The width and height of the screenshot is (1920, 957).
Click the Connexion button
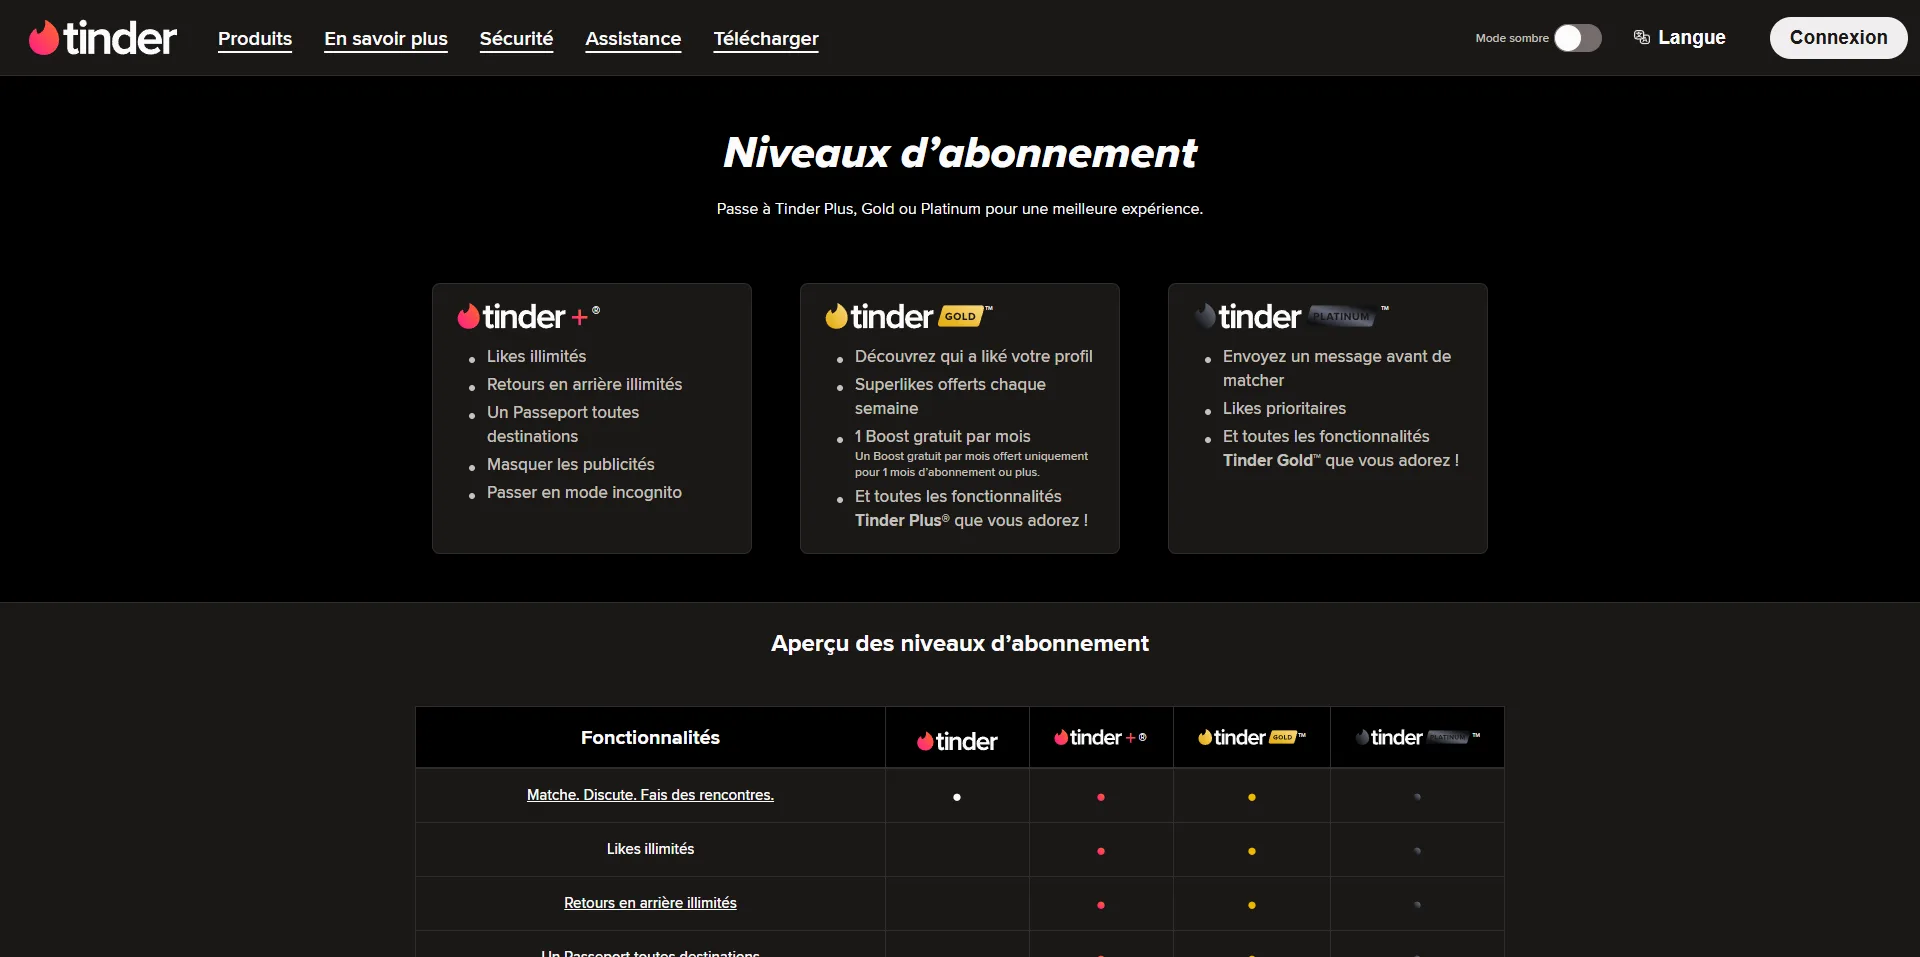click(1838, 38)
